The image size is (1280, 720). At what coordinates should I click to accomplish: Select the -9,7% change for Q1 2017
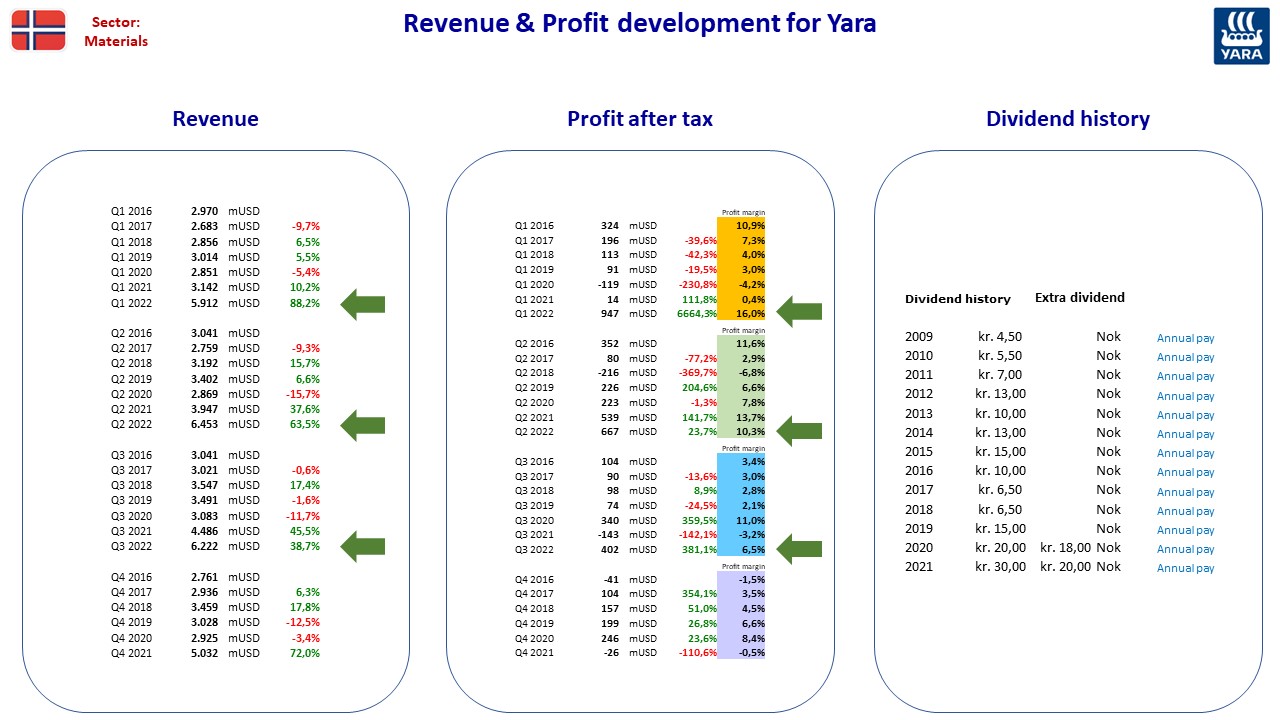tap(305, 226)
